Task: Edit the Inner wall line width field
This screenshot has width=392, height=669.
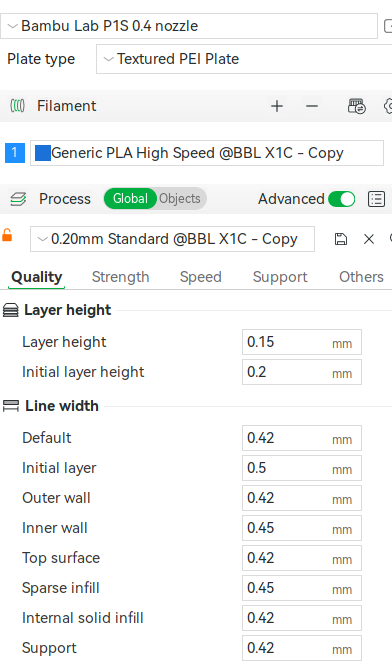Action: point(302,528)
